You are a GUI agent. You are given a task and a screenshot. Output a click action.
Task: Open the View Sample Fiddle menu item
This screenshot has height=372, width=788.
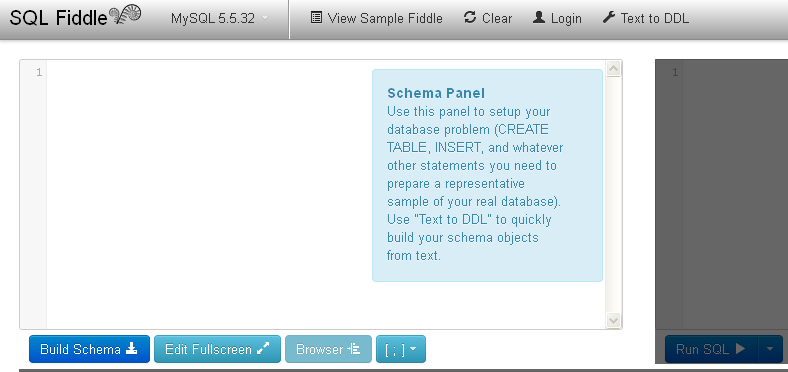pos(376,19)
